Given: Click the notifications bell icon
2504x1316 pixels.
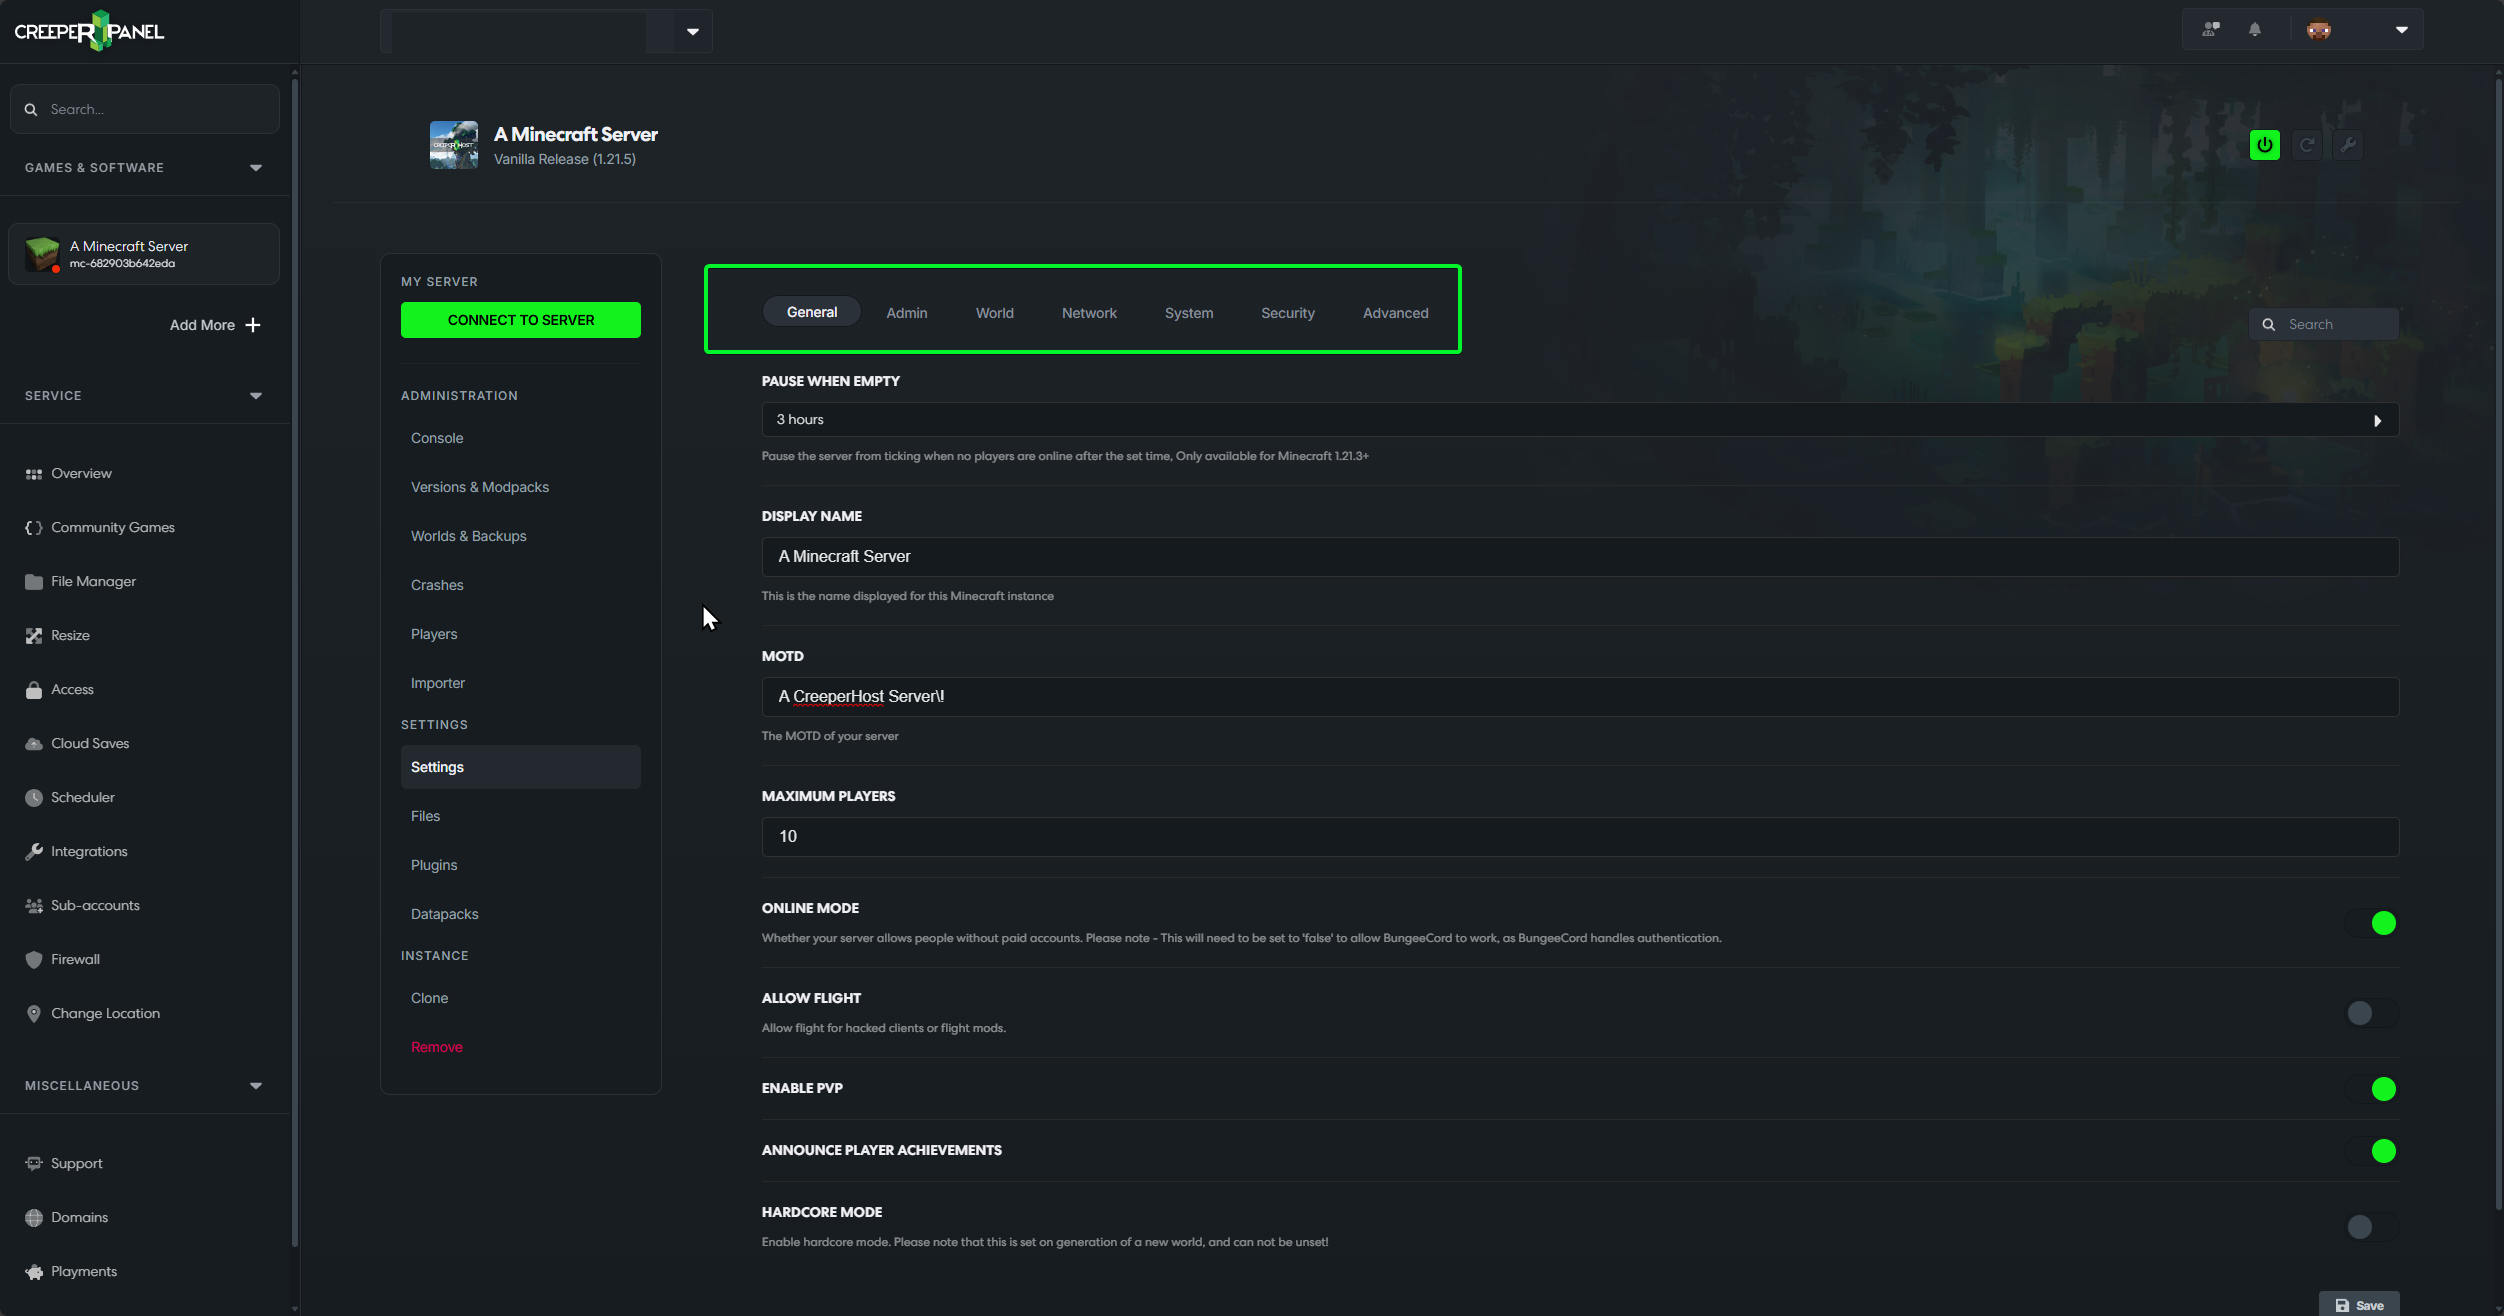Looking at the screenshot, I should pyautogui.click(x=2254, y=29).
